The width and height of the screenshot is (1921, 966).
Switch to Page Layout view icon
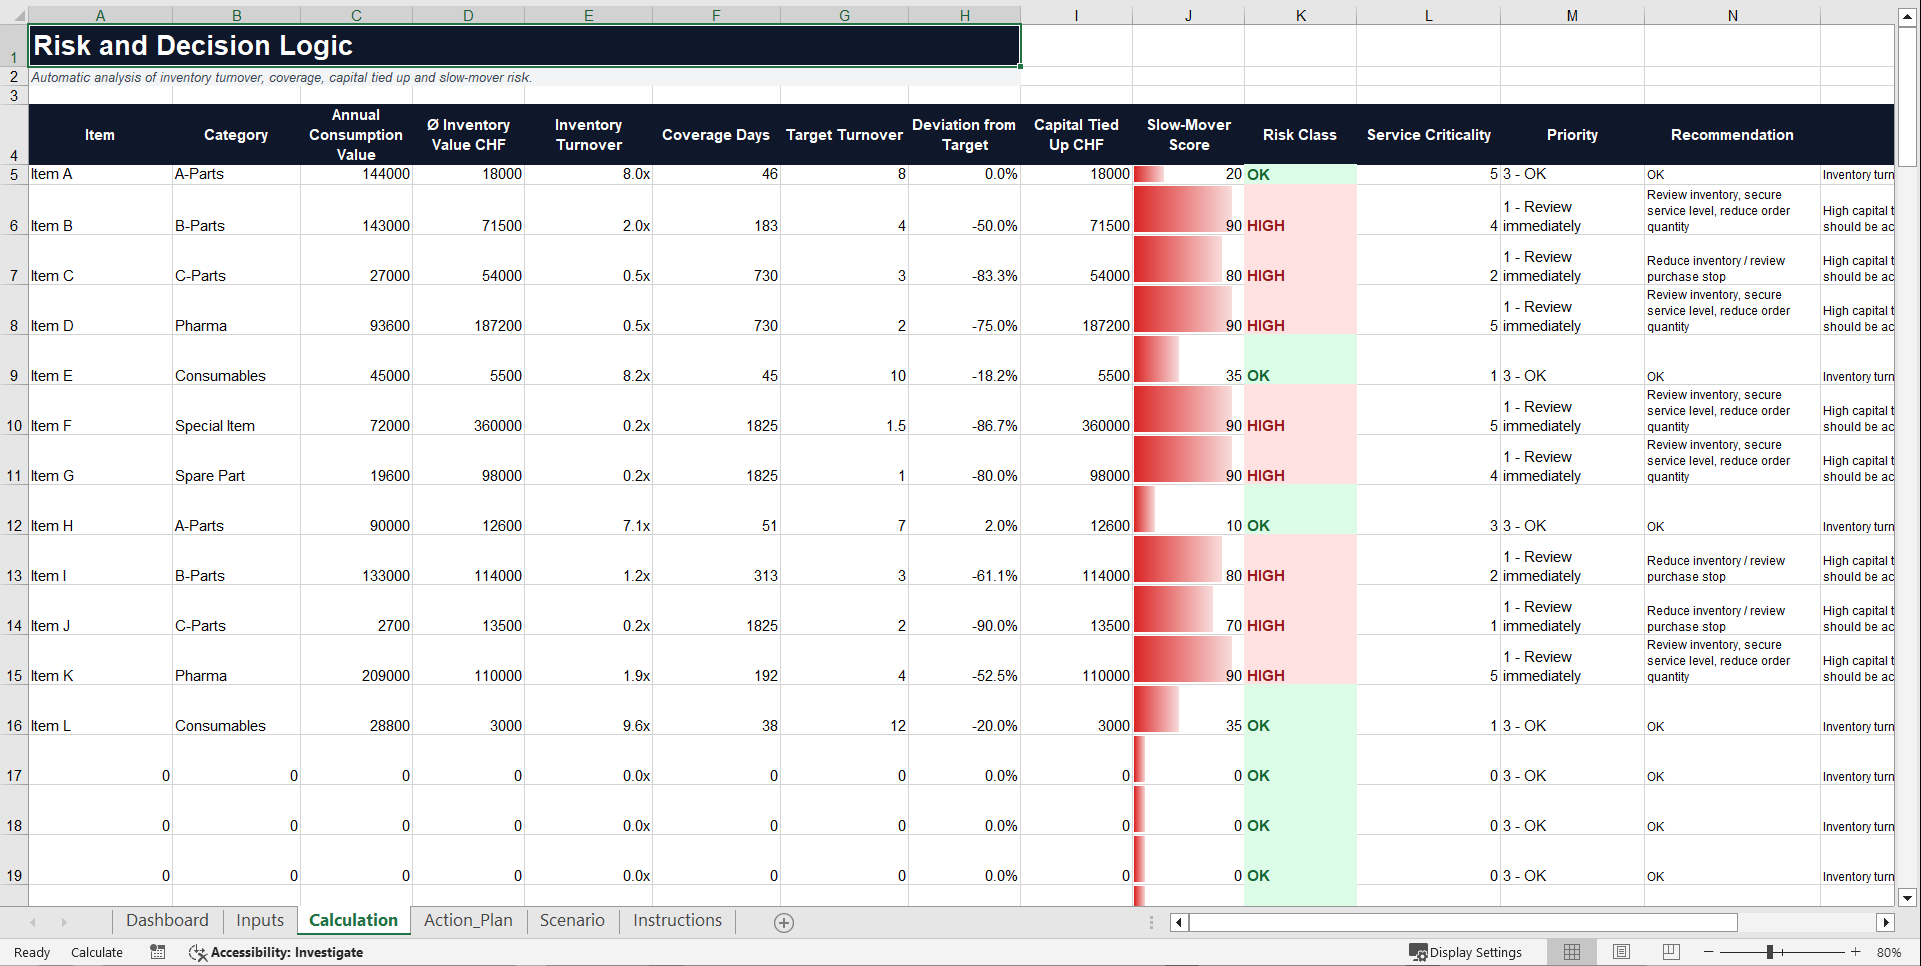tap(1621, 952)
